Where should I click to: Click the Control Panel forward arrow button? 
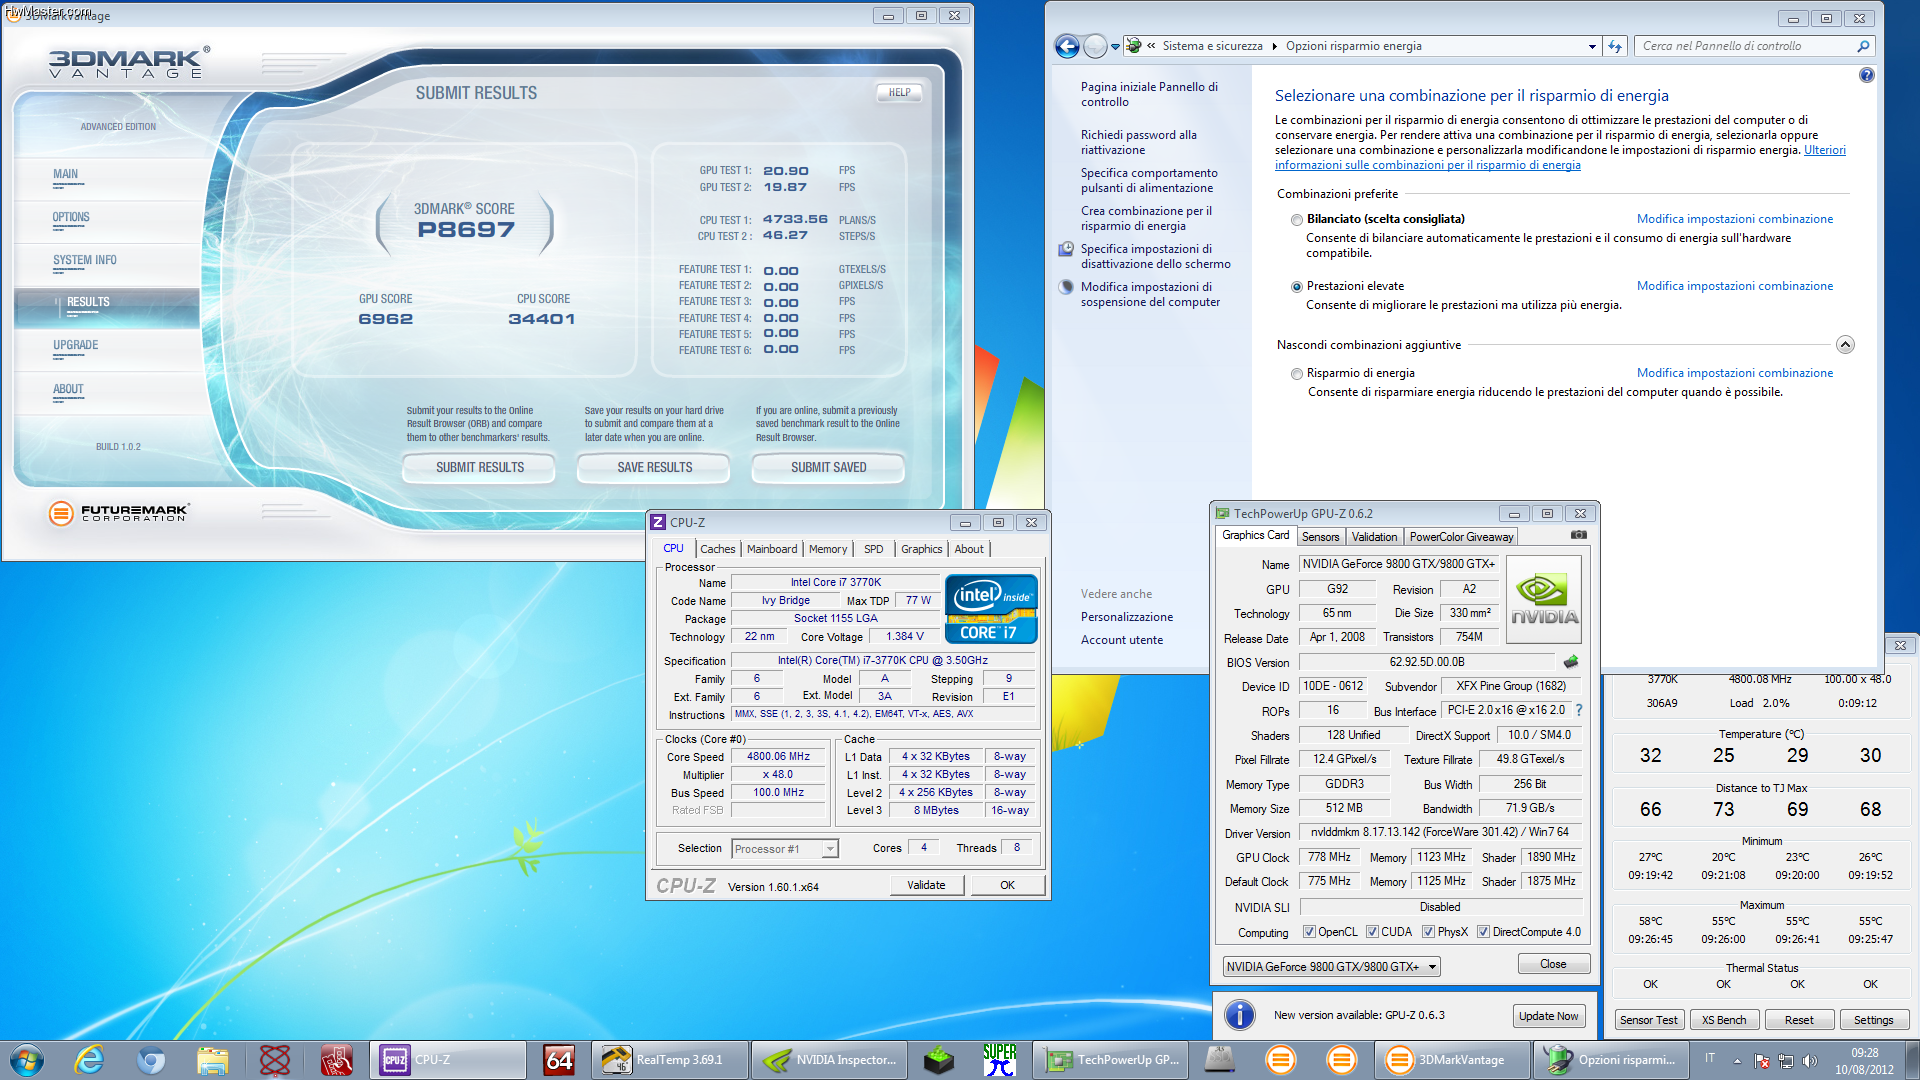pos(1095,46)
